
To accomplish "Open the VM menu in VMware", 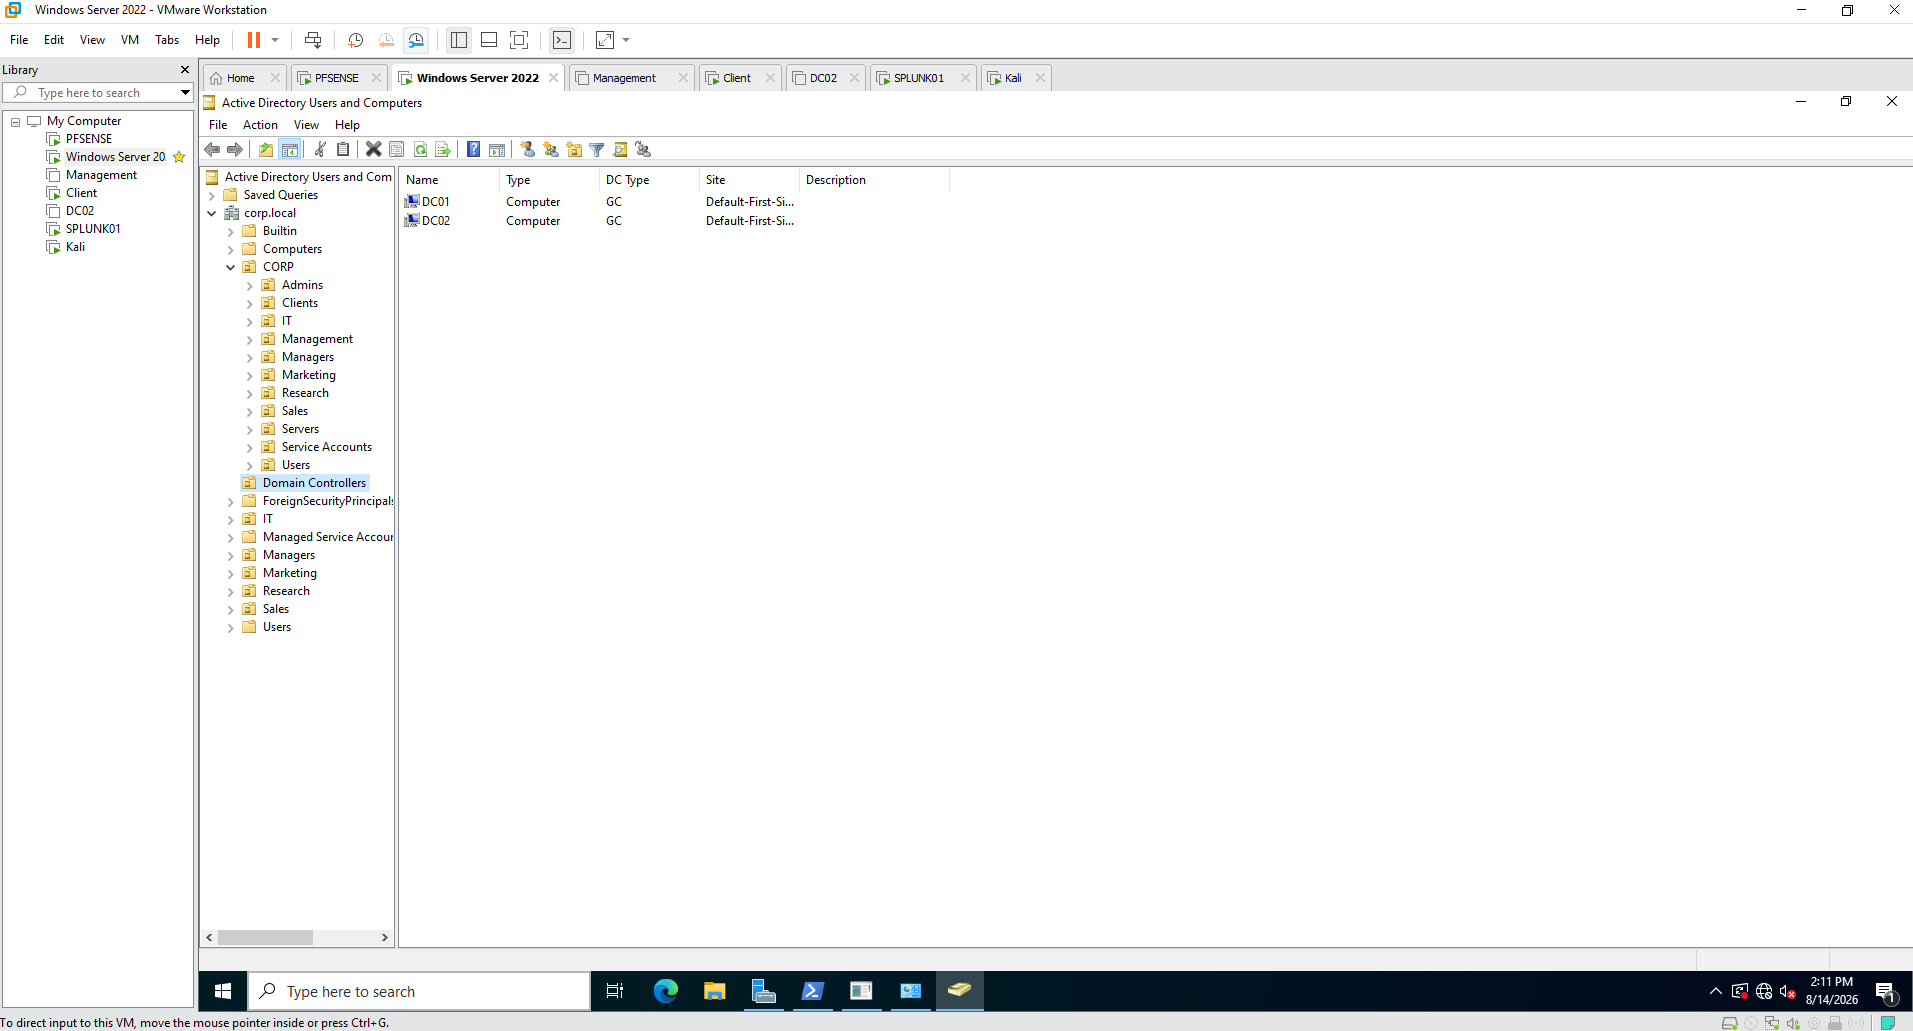I will (130, 40).
